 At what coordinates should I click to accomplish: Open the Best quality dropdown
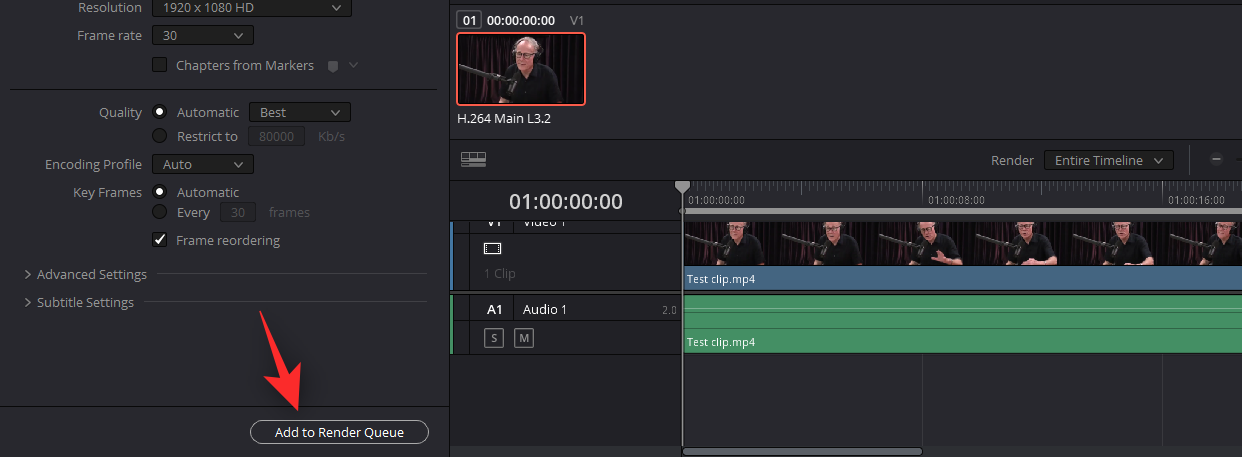[x=299, y=113]
